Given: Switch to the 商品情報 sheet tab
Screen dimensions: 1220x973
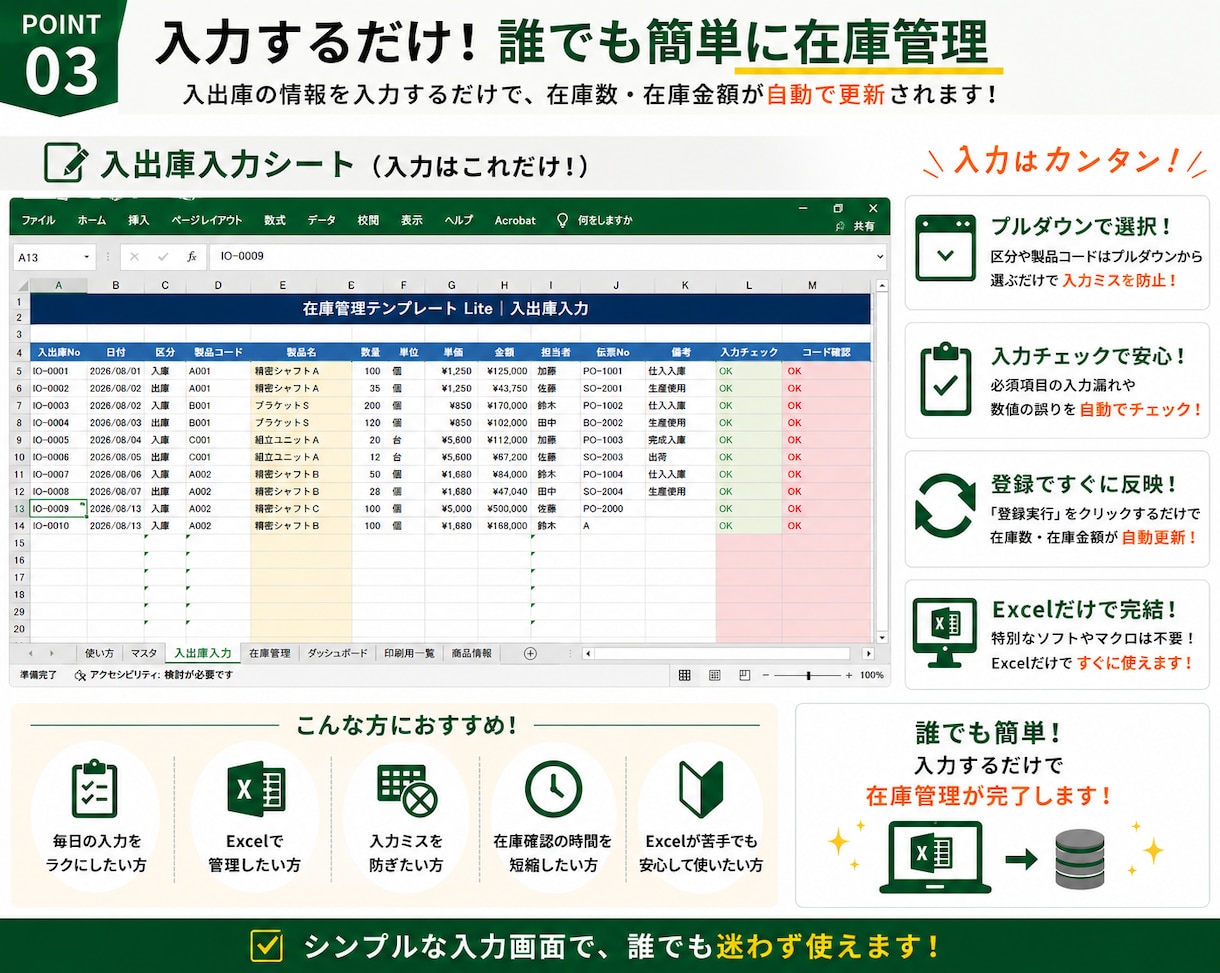Looking at the screenshot, I should [x=471, y=653].
